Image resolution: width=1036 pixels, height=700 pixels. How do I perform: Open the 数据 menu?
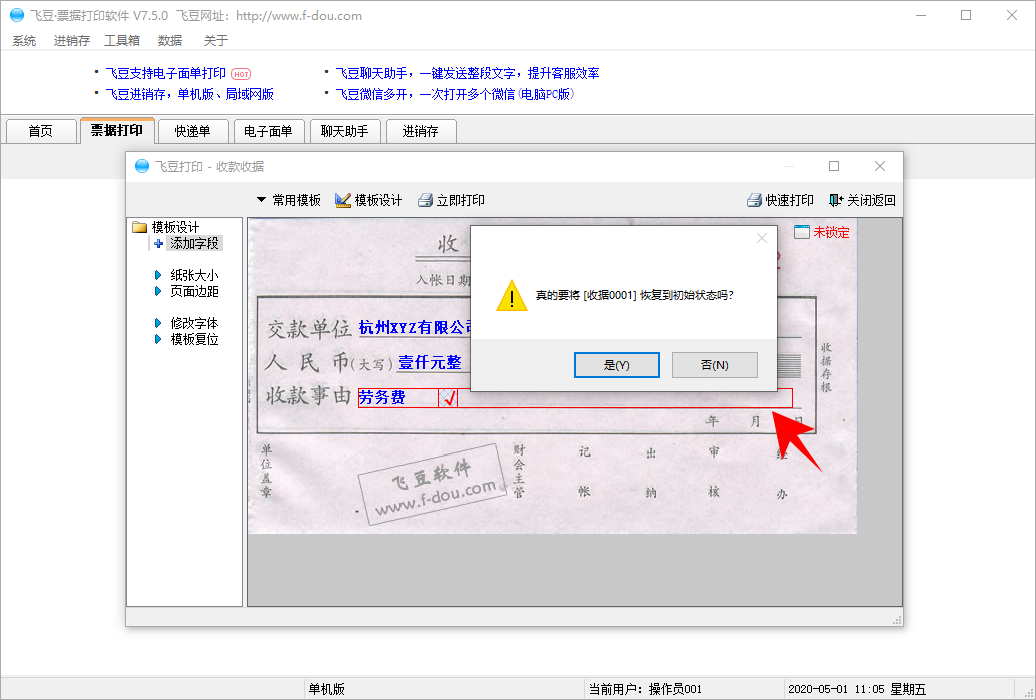170,41
